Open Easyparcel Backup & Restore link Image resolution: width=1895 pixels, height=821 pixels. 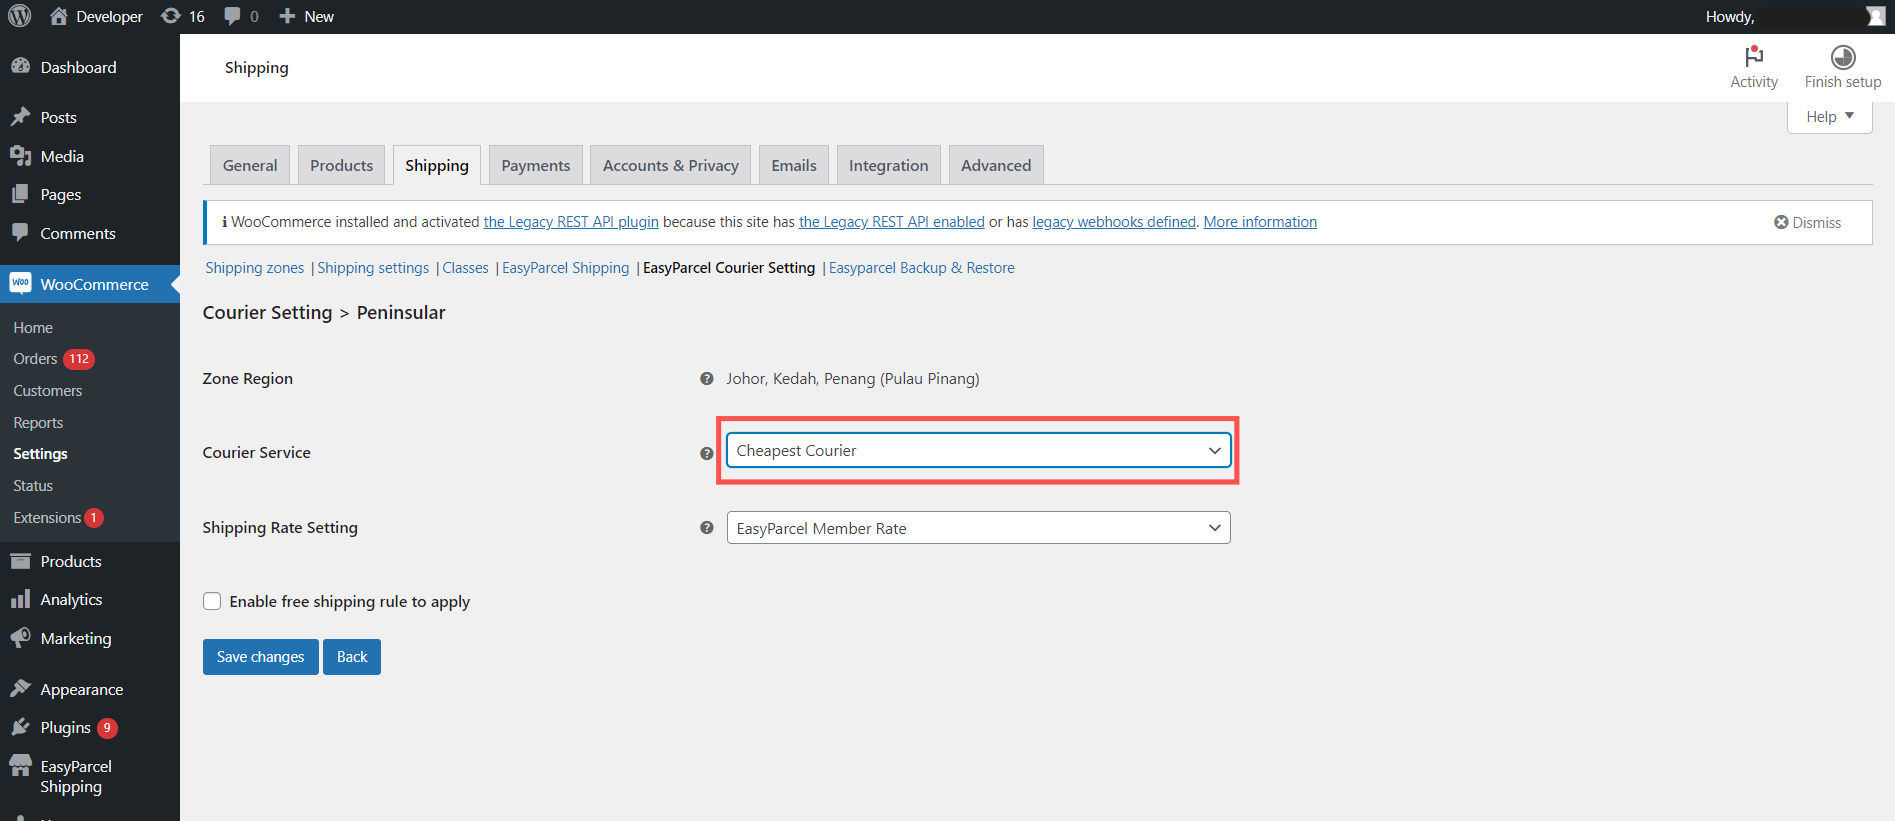[x=922, y=268]
